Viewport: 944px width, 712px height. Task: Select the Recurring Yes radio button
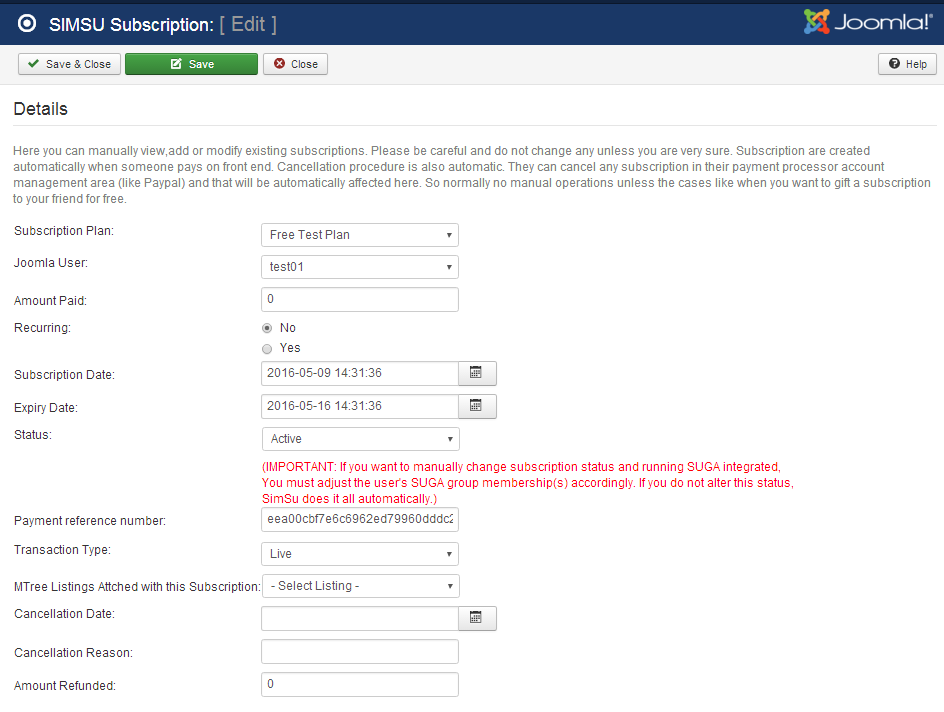tap(267, 348)
